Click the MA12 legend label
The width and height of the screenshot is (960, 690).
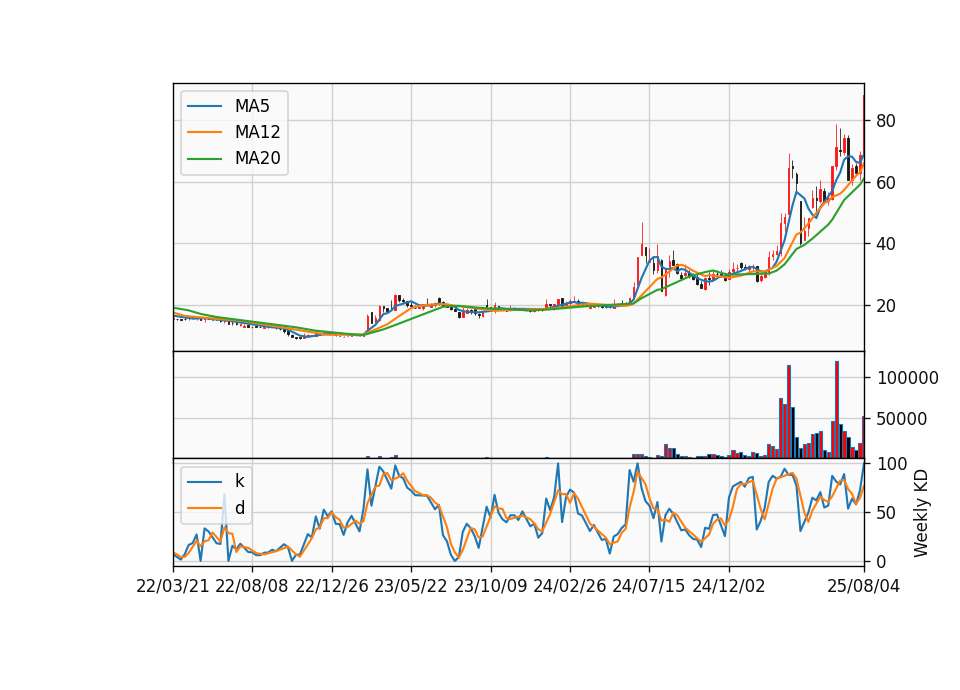(257, 132)
